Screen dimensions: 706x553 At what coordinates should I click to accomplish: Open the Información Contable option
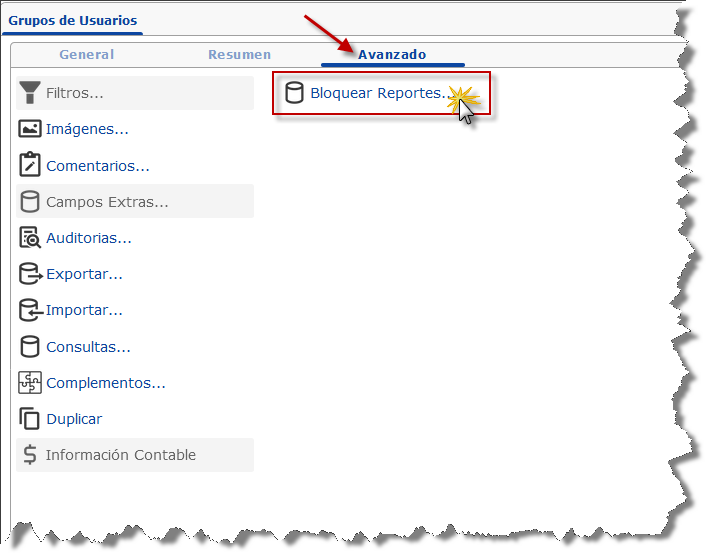tap(121, 455)
